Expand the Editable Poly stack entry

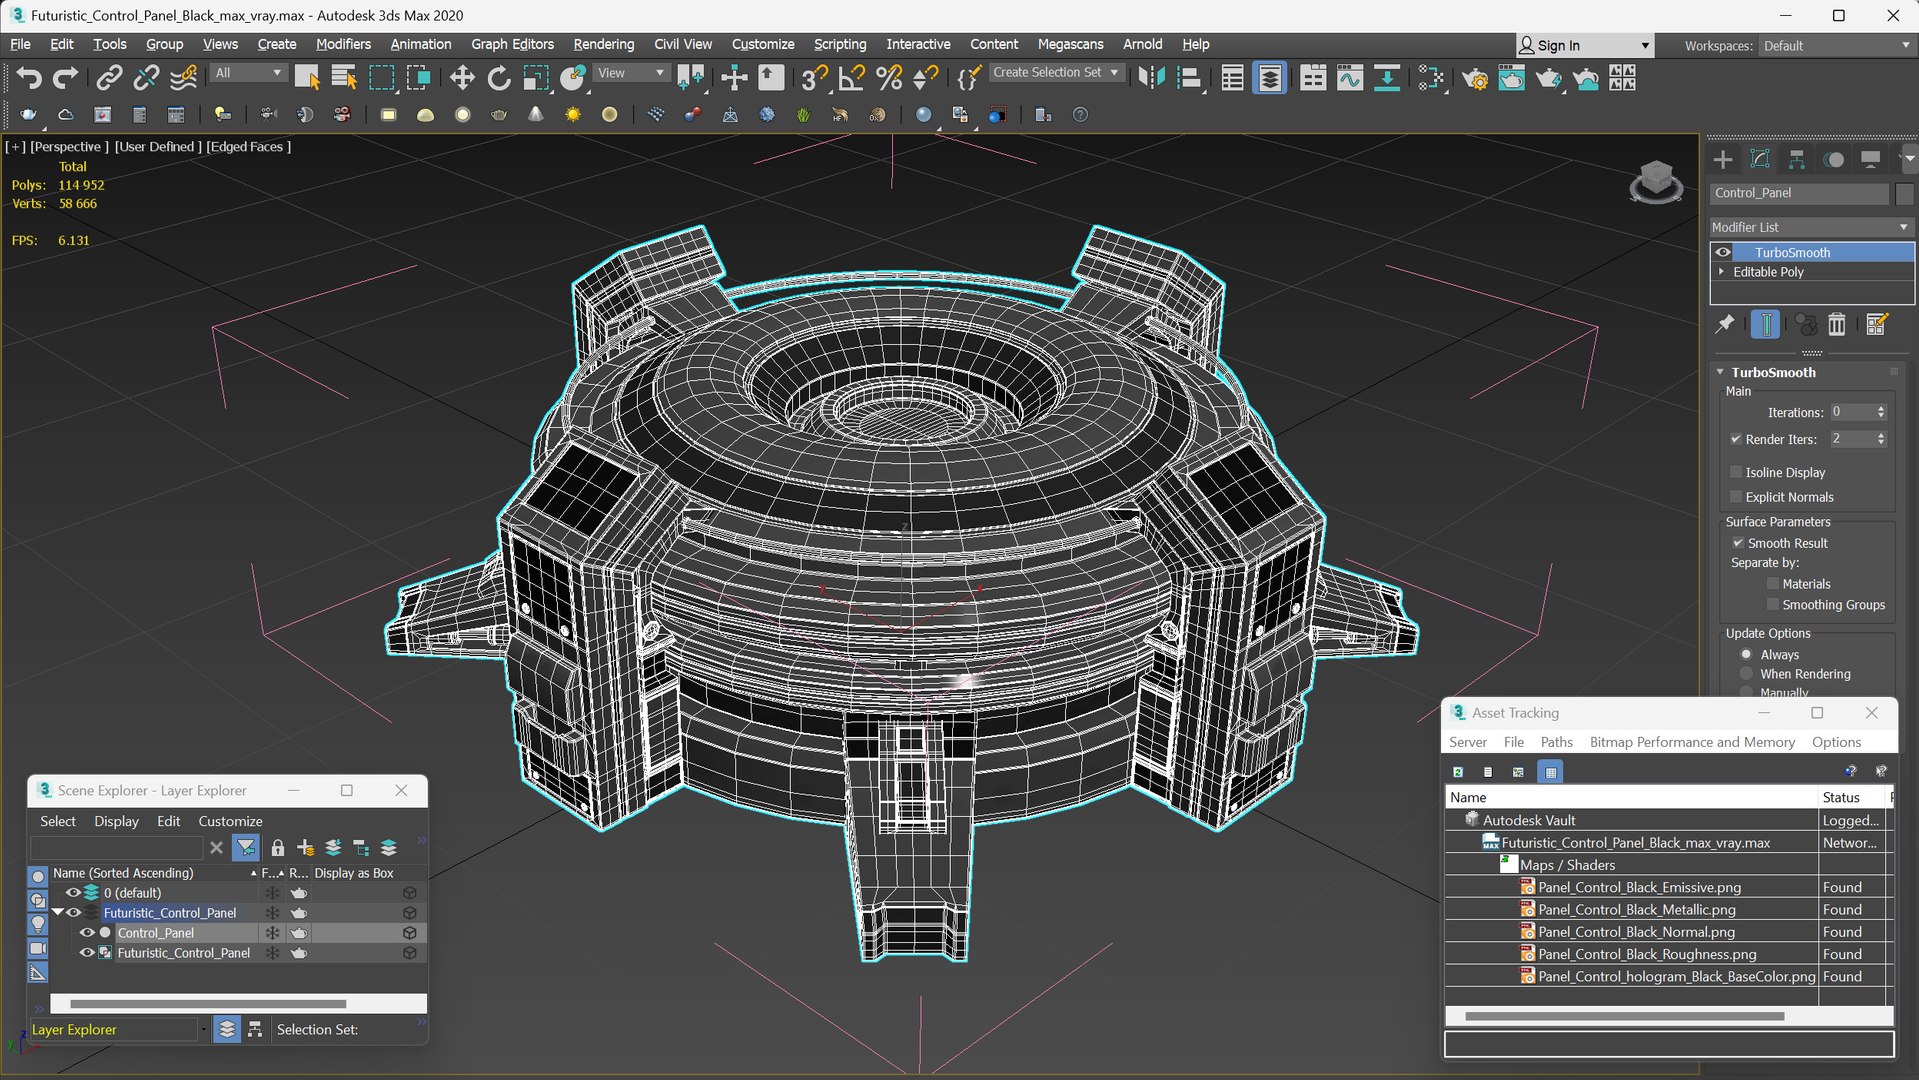click(x=1721, y=272)
